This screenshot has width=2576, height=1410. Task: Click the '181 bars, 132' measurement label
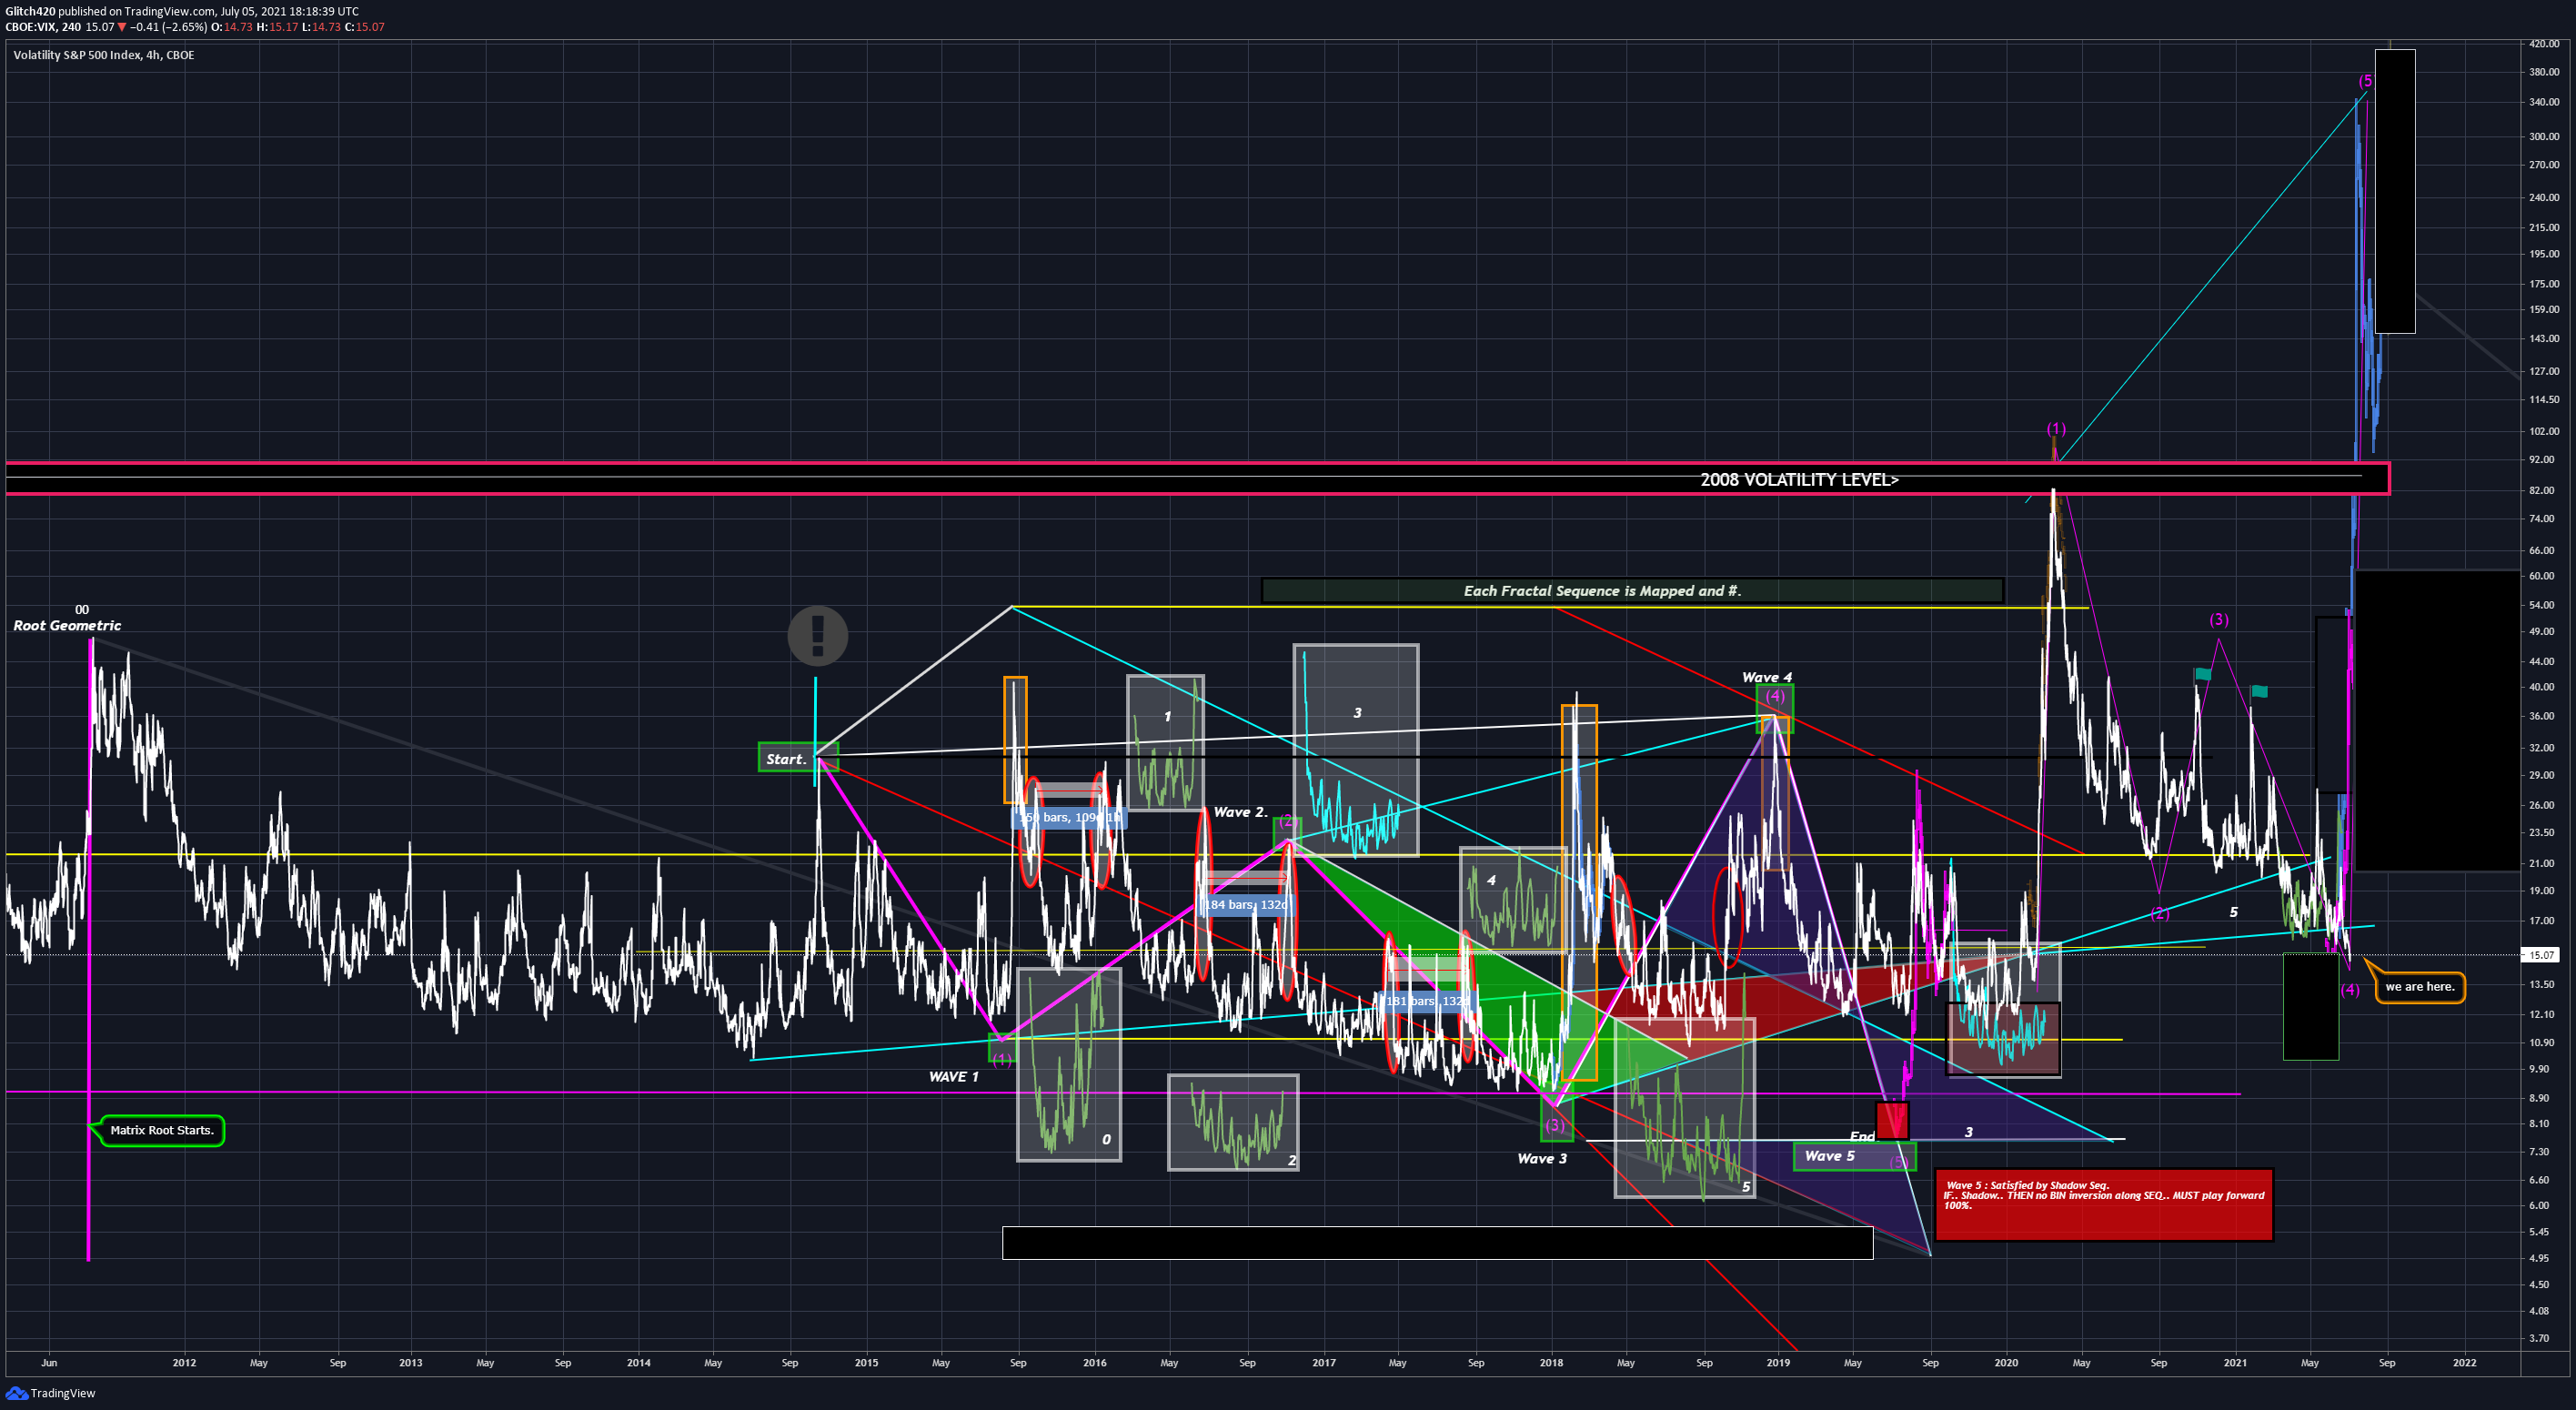[x=1425, y=1000]
